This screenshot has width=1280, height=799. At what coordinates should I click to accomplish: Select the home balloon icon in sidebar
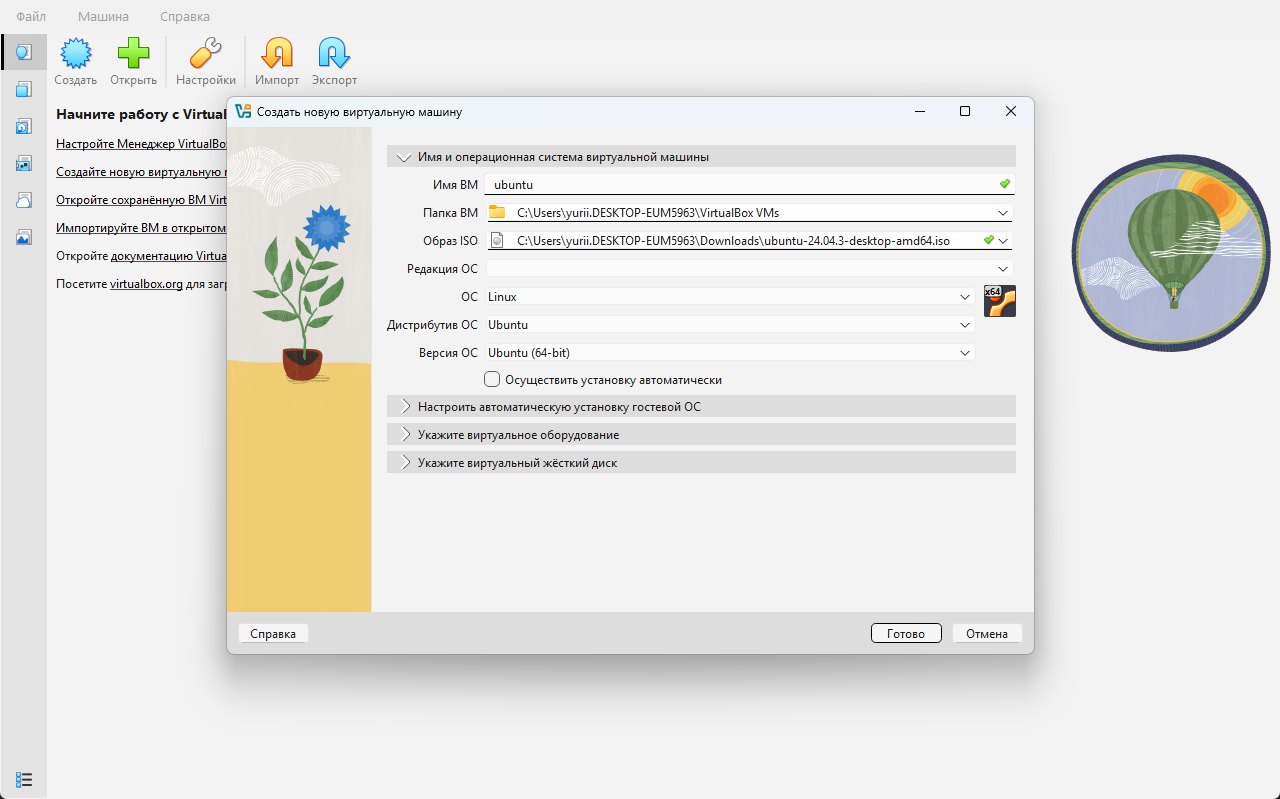pos(24,52)
